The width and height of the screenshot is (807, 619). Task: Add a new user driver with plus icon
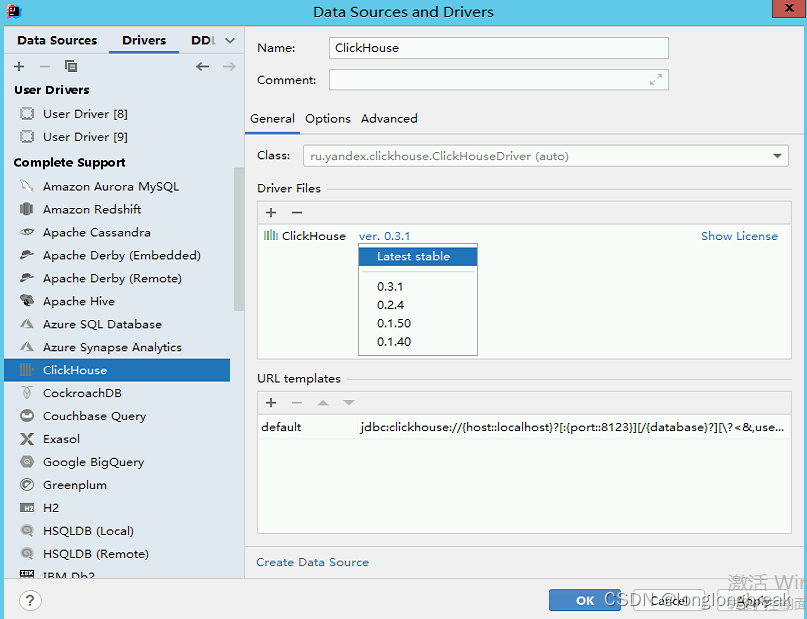[18, 66]
